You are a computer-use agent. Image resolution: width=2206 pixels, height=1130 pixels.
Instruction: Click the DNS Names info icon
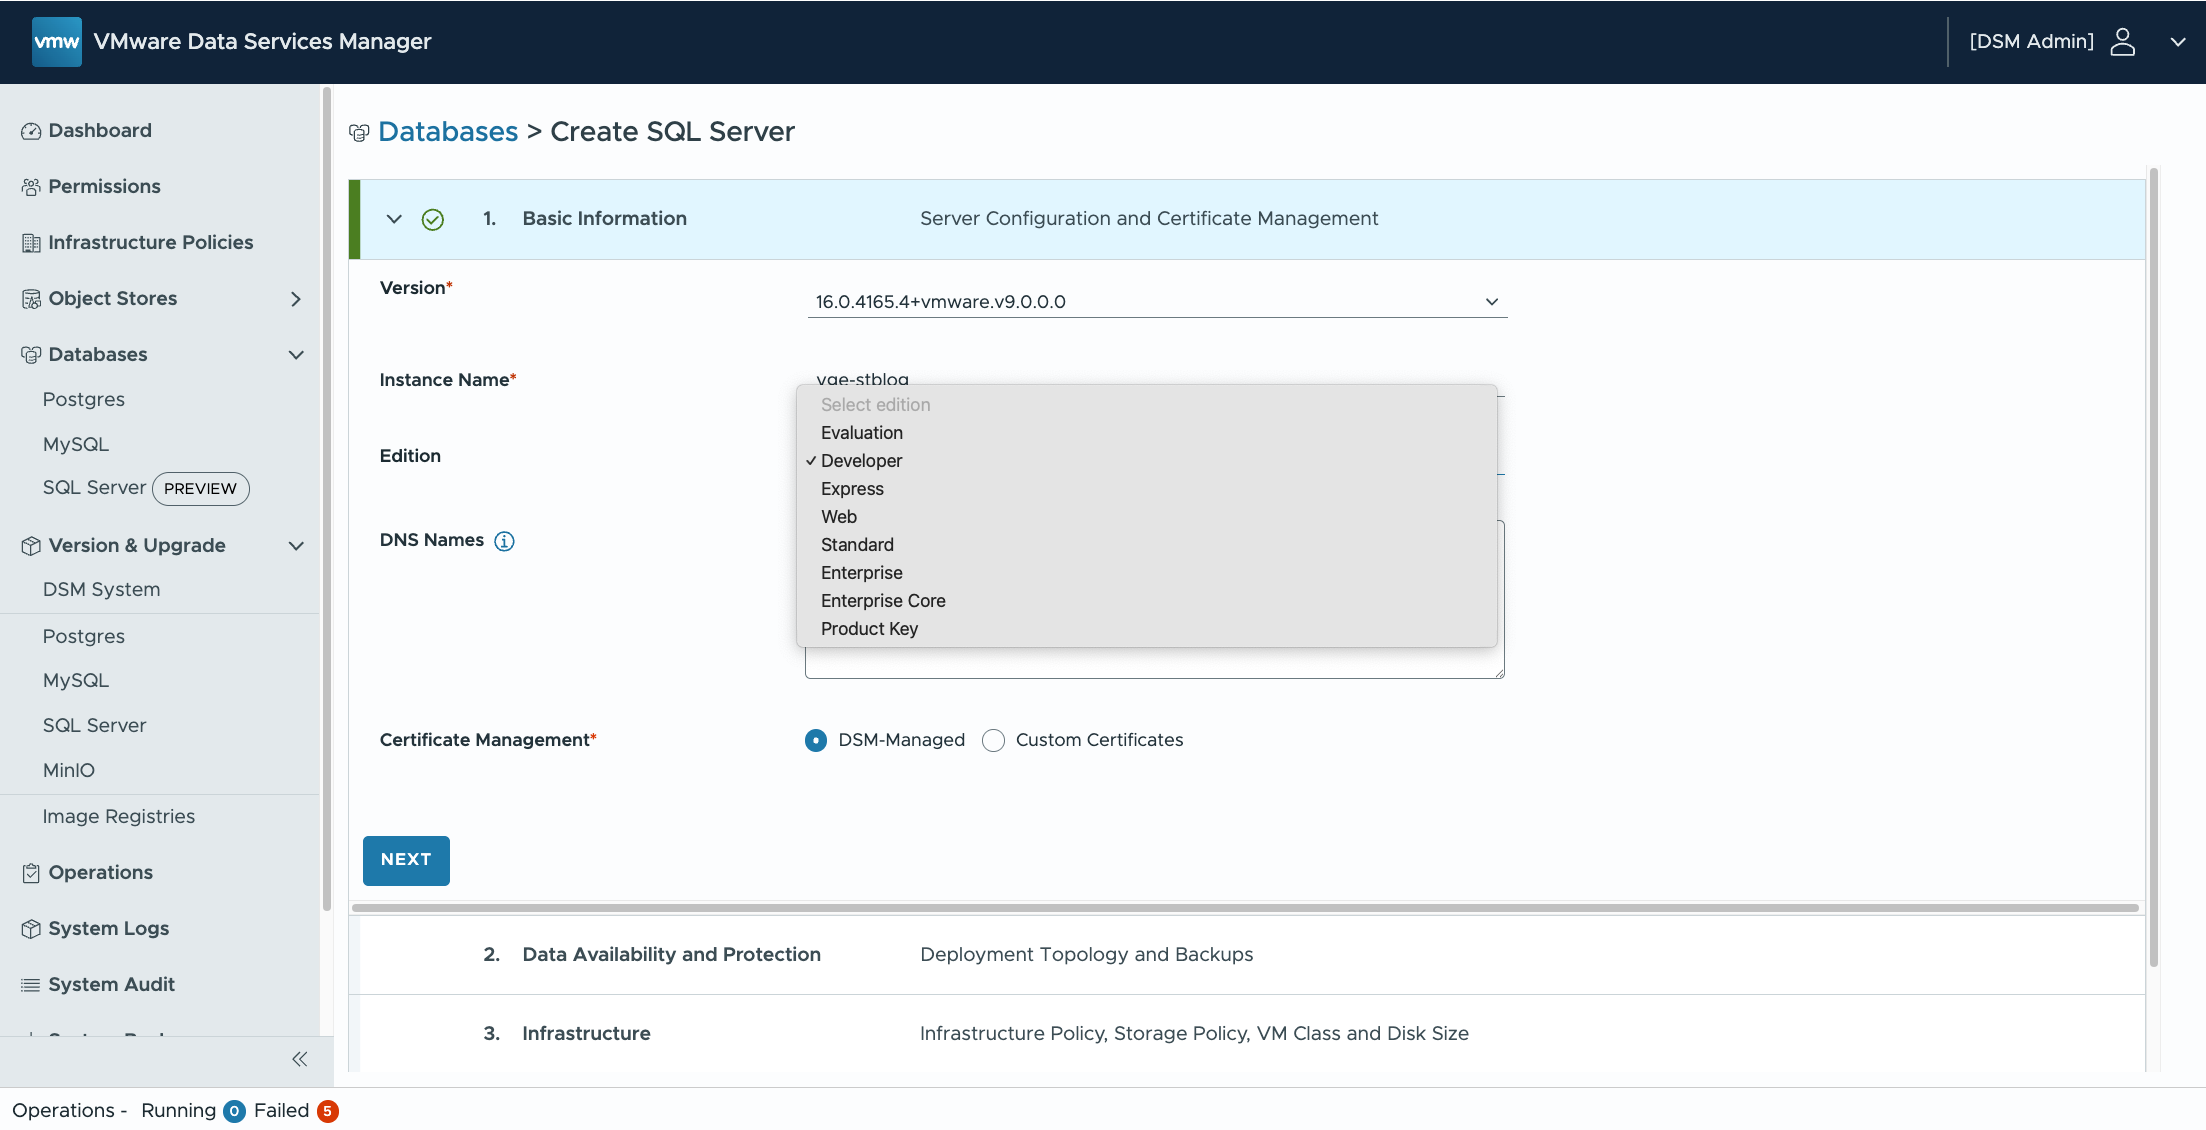tap(504, 541)
